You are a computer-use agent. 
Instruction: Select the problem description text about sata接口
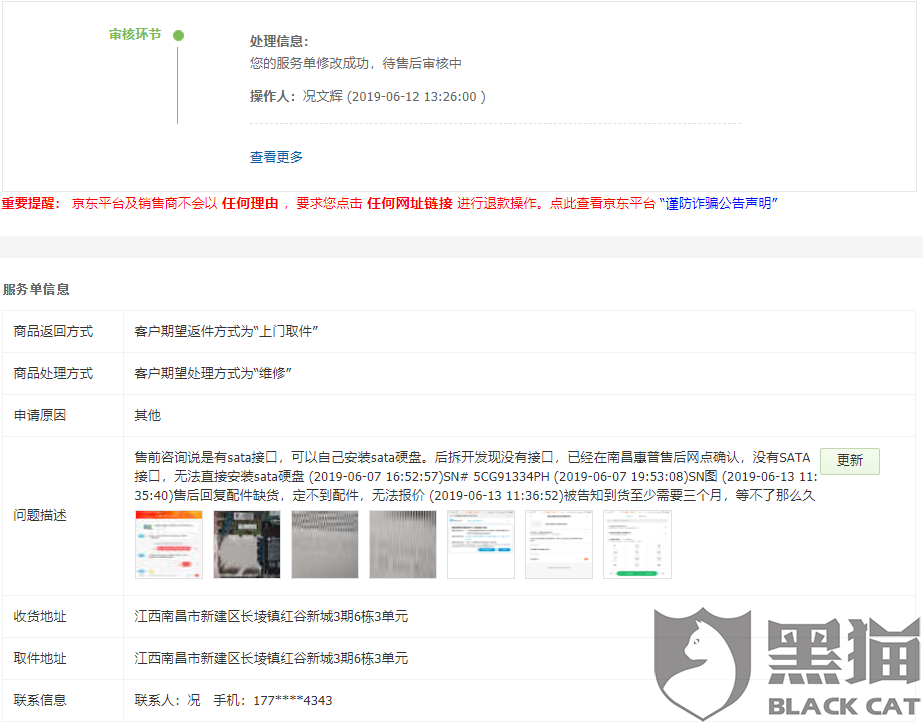click(x=476, y=477)
